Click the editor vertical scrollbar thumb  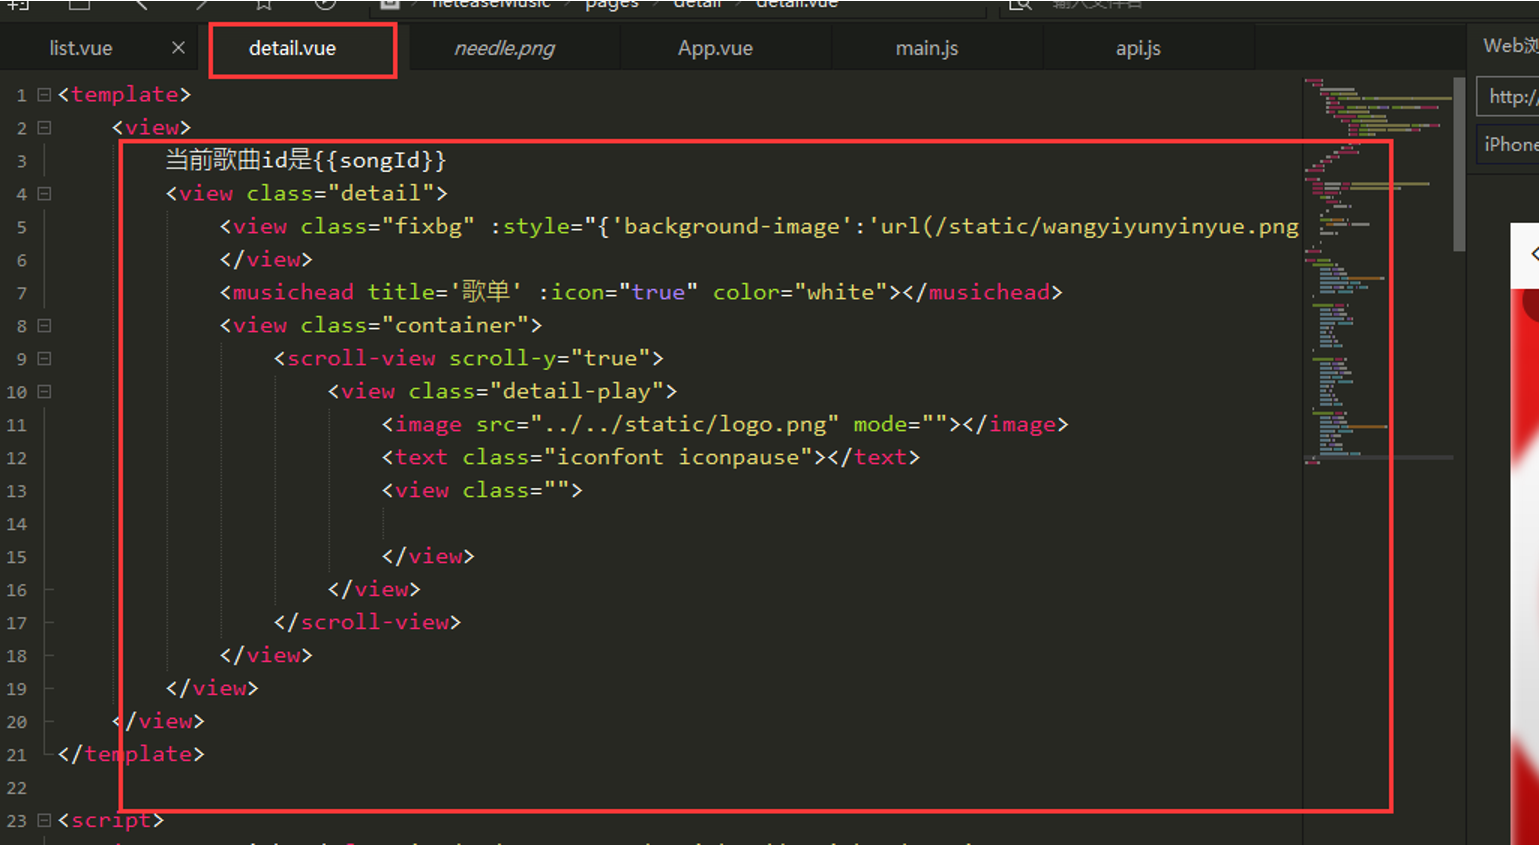[1459, 165]
